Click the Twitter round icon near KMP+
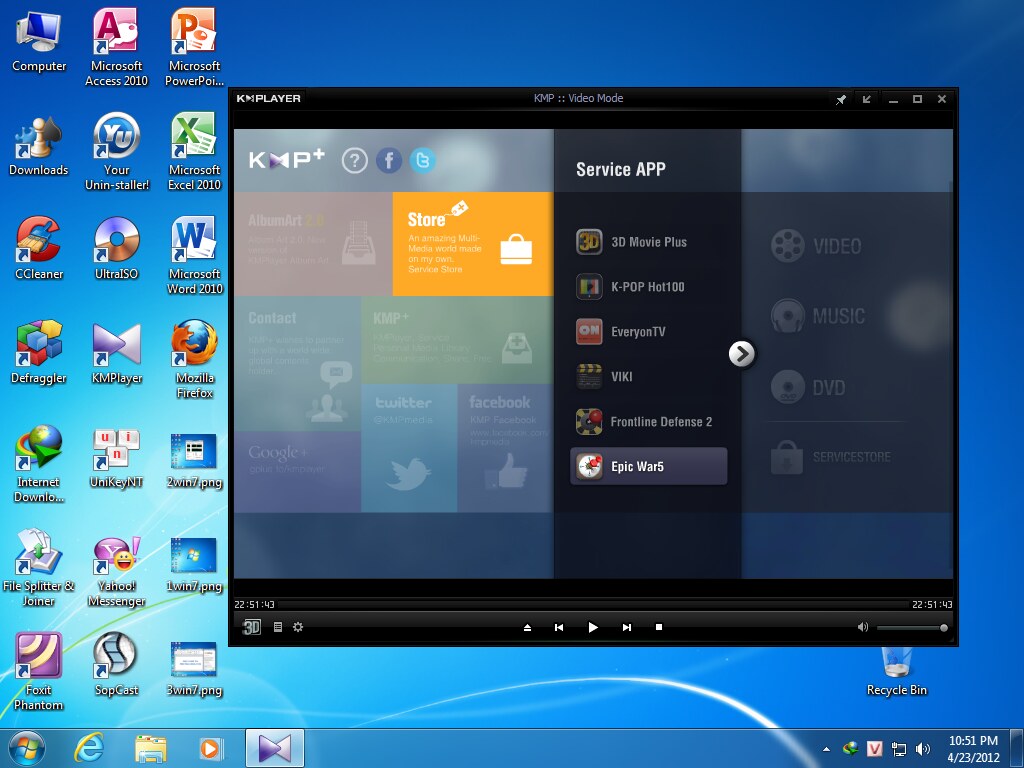This screenshot has width=1024, height=768. click(x=423, y=160)
